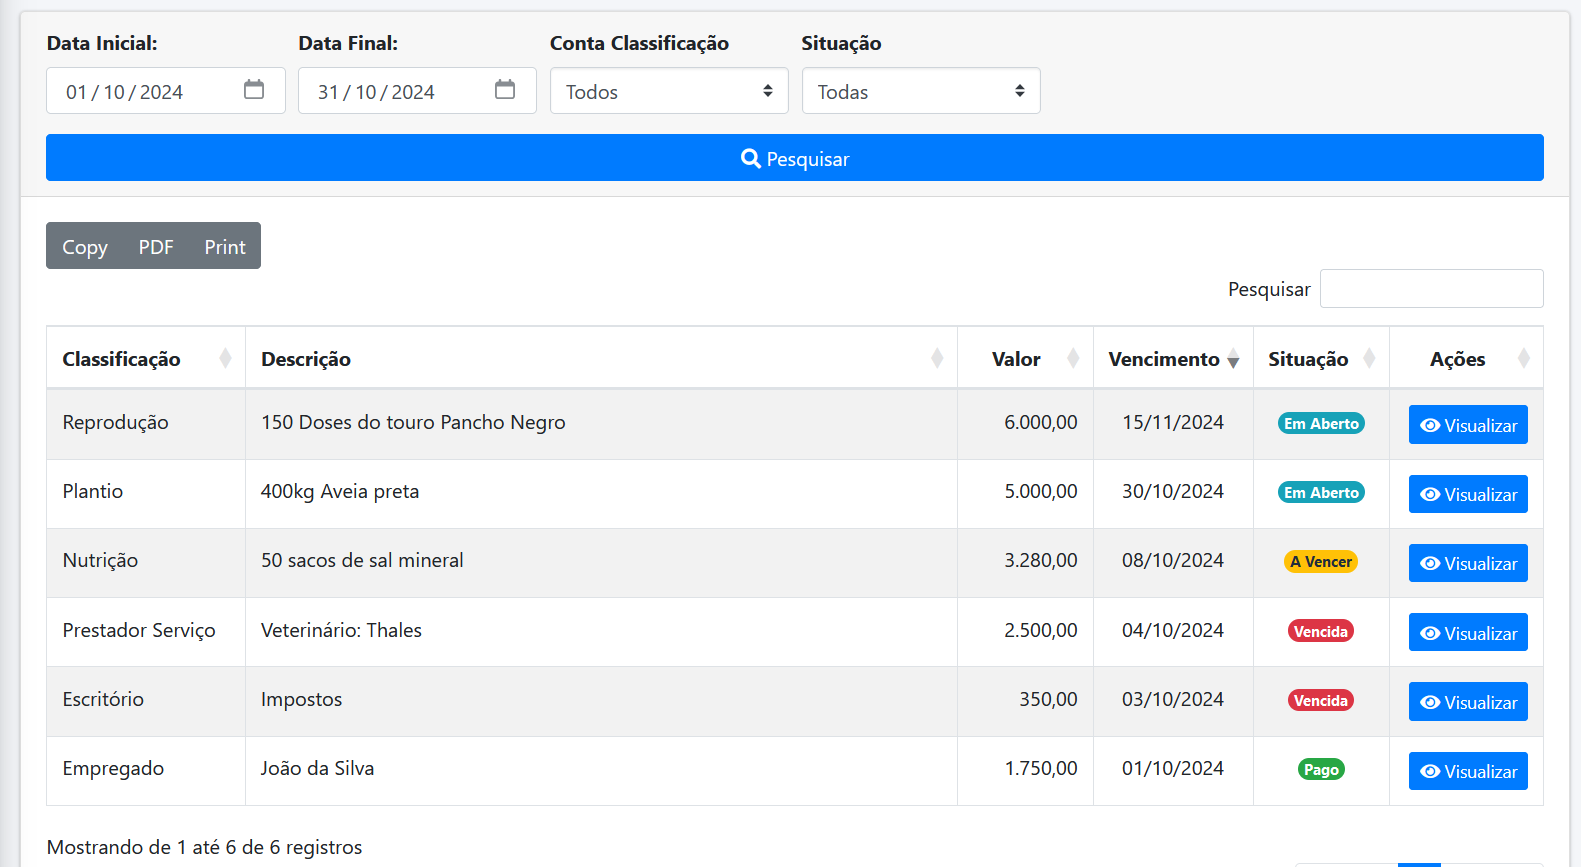This screenshot has width=1581, height=867.
Task: Copy table data with Copy button
Action: click(x=85, y=246)
